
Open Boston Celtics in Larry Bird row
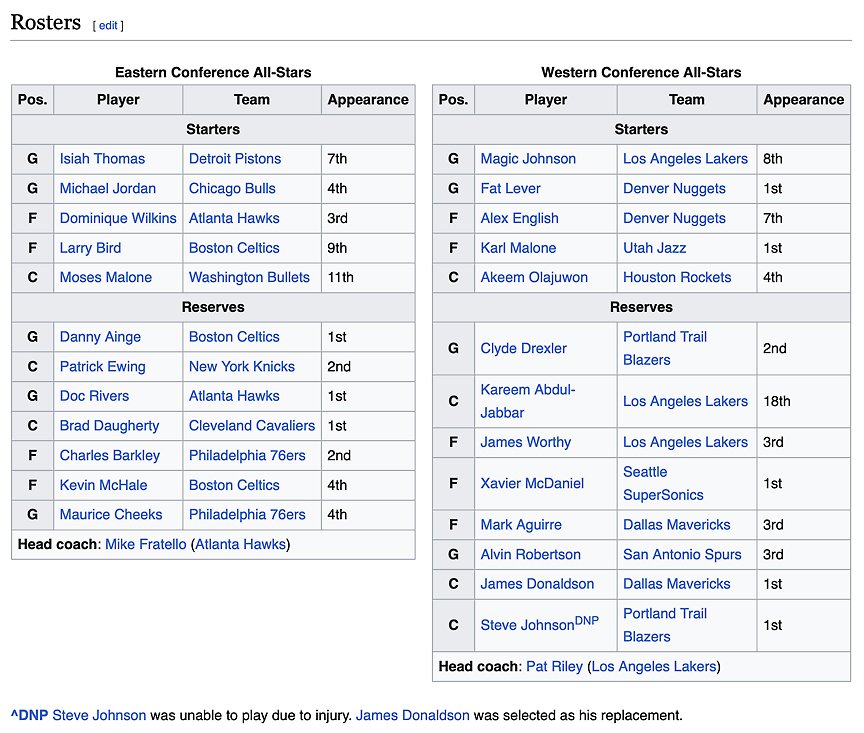(234, 248)
